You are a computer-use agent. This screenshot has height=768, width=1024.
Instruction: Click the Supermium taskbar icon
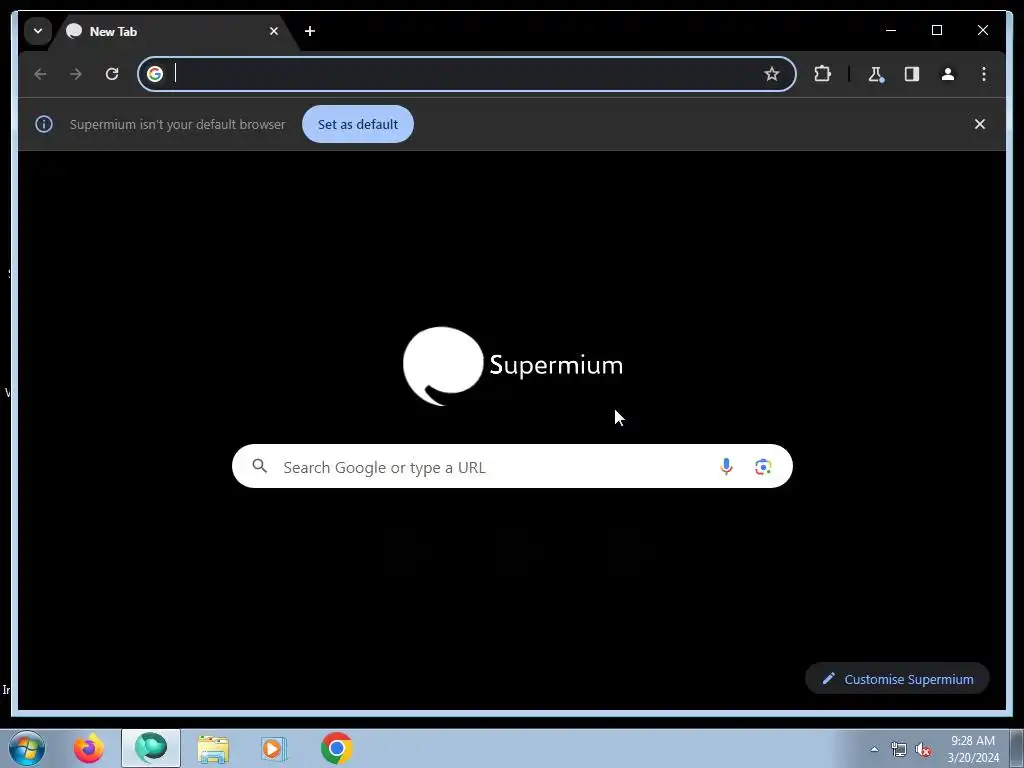pyautogui.click(x=151, y=748)
